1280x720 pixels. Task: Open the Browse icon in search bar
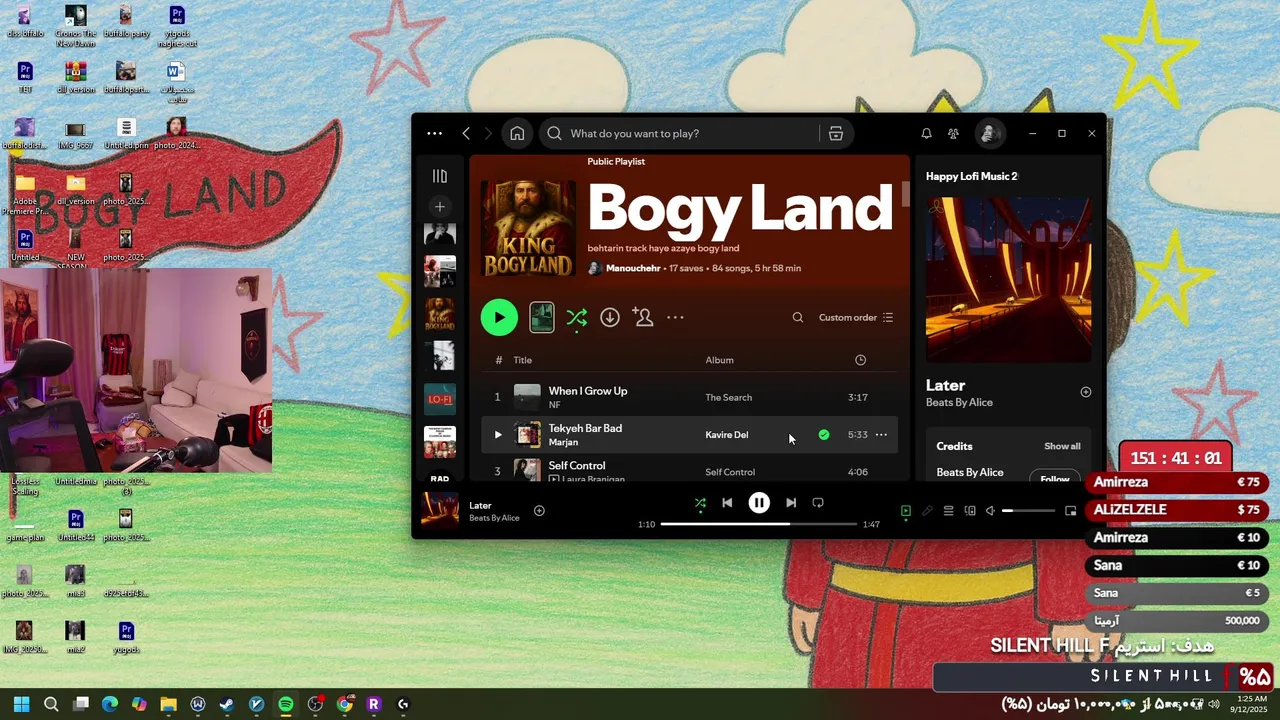836,133
